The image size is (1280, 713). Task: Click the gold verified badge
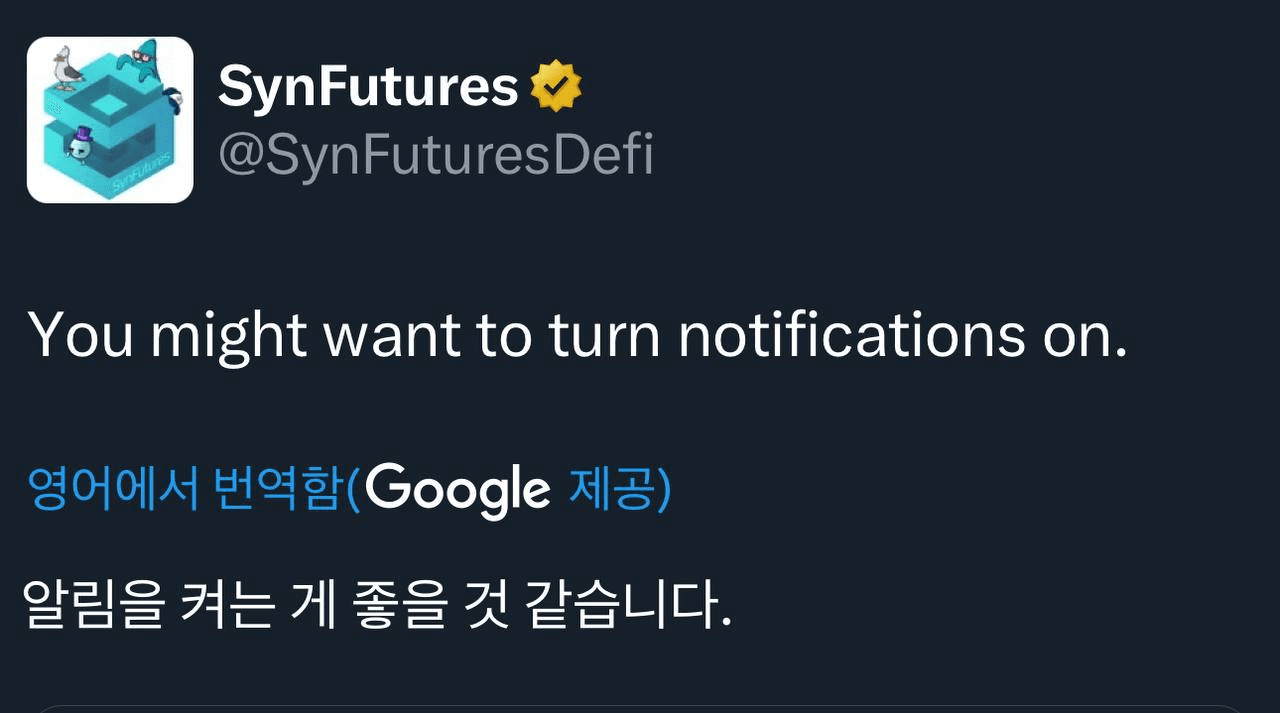click(x=556, y=86)
